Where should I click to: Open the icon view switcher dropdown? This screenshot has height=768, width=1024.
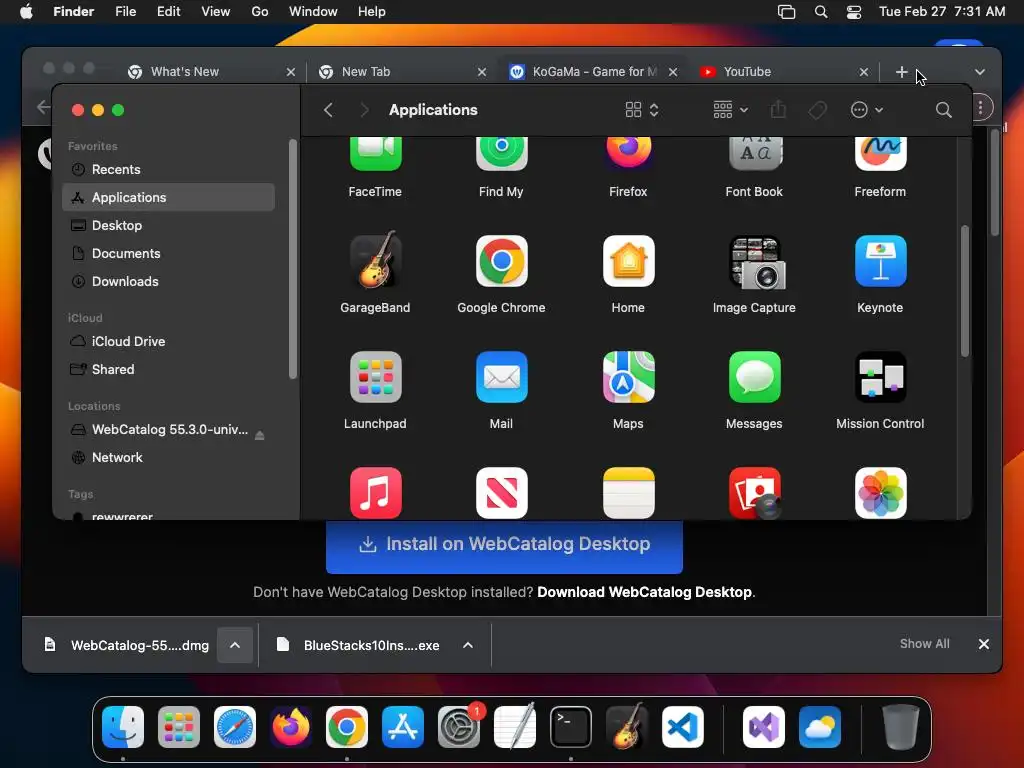click(x=642, y=110)
